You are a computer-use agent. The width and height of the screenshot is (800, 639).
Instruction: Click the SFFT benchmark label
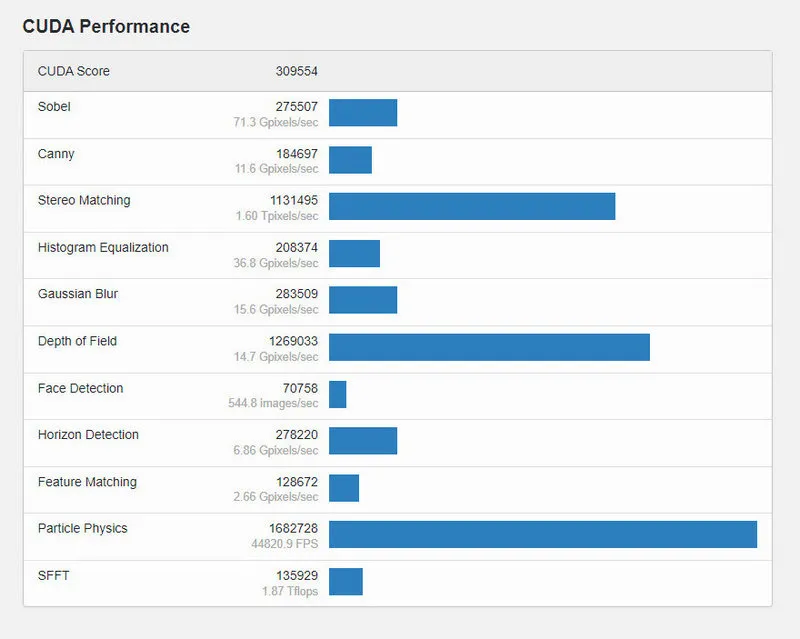coord(54,575)
